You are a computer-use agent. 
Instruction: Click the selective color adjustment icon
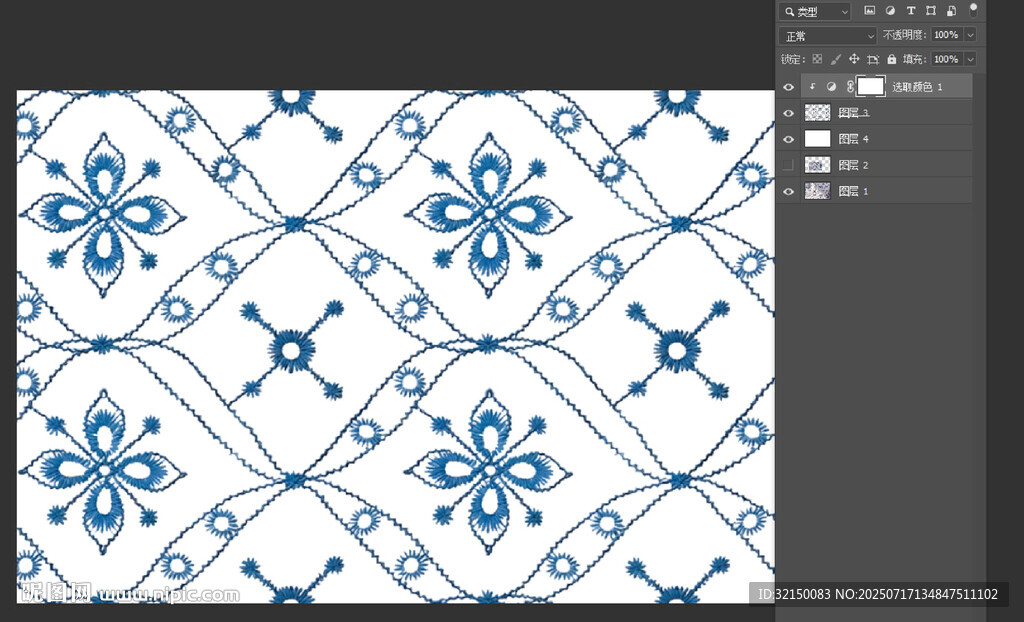831,86
